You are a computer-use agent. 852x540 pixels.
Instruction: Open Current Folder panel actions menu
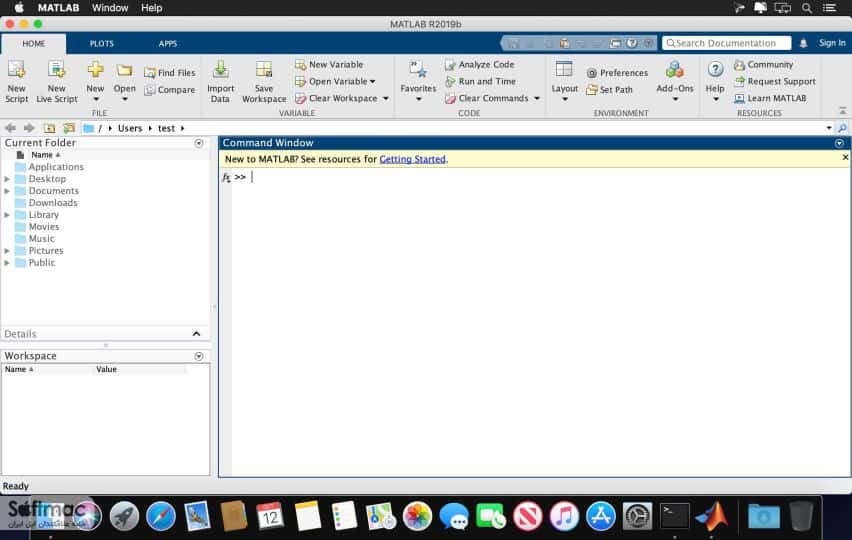[x=199, y=143]
